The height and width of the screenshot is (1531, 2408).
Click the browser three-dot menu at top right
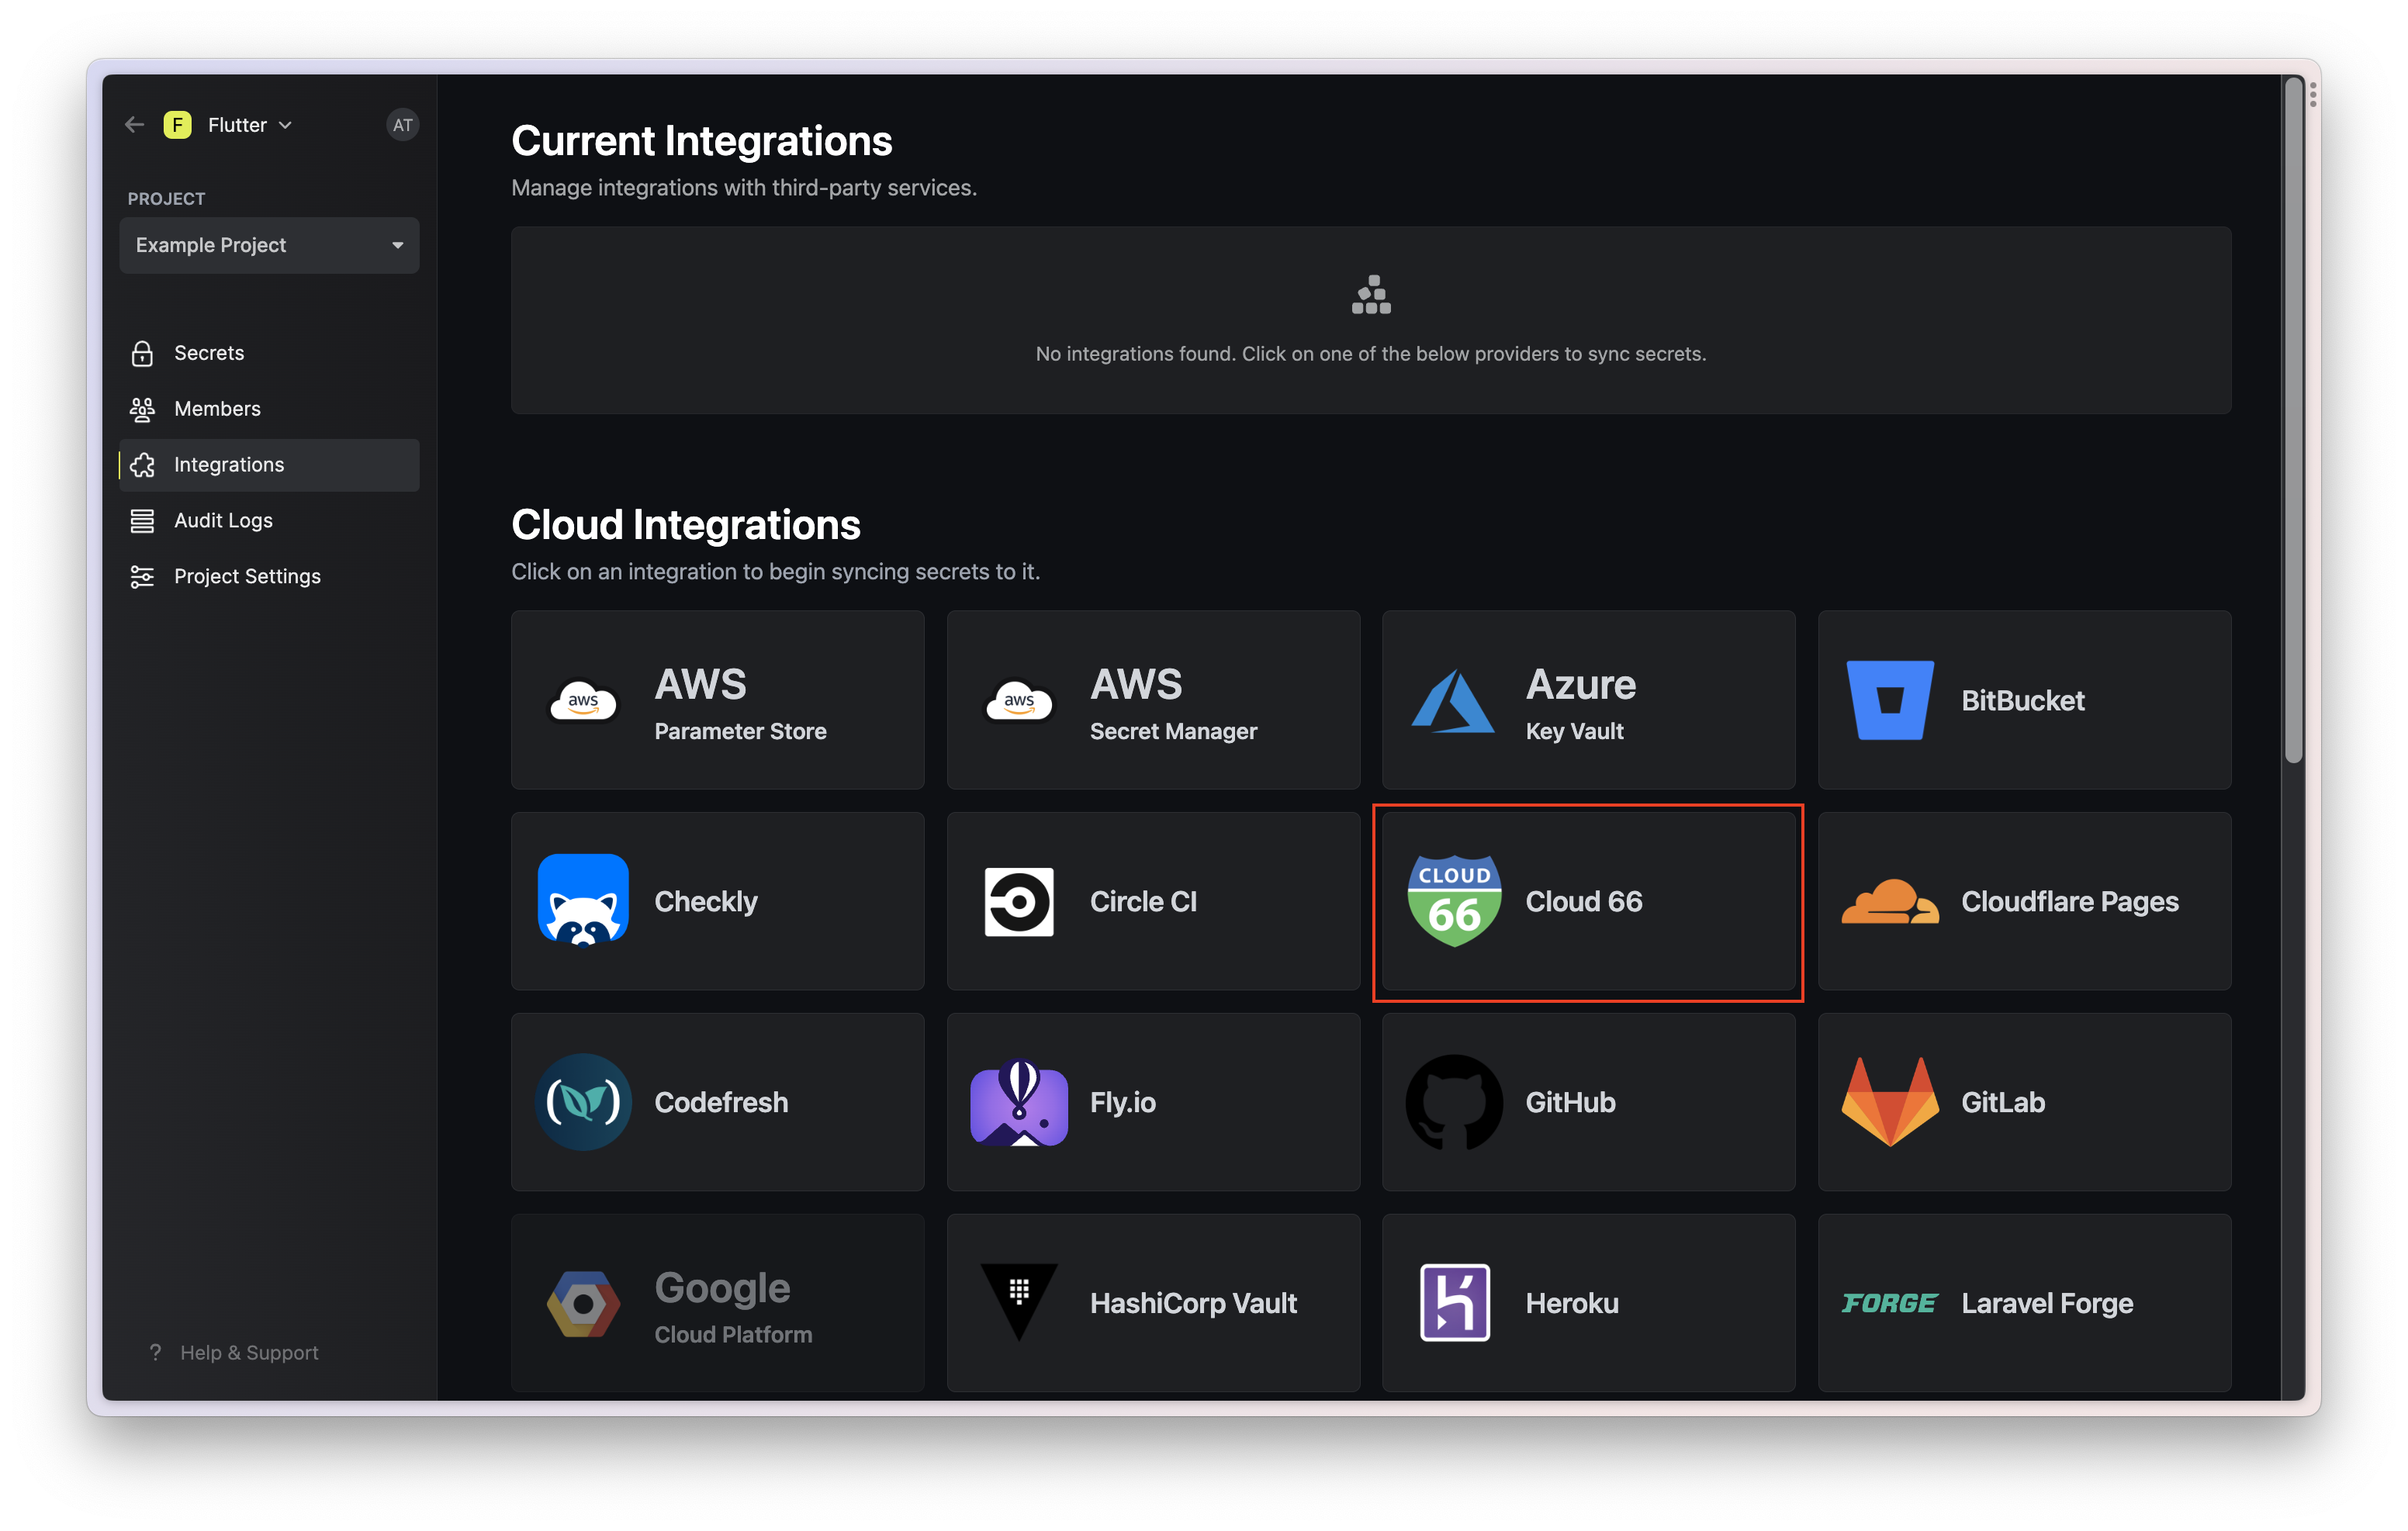click(x=2313, y=95)
